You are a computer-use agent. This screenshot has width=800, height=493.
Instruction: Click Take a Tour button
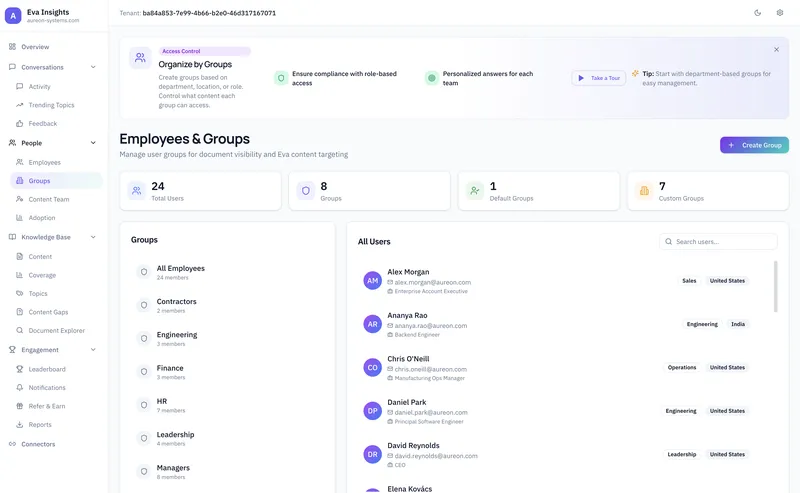(598, 78)
